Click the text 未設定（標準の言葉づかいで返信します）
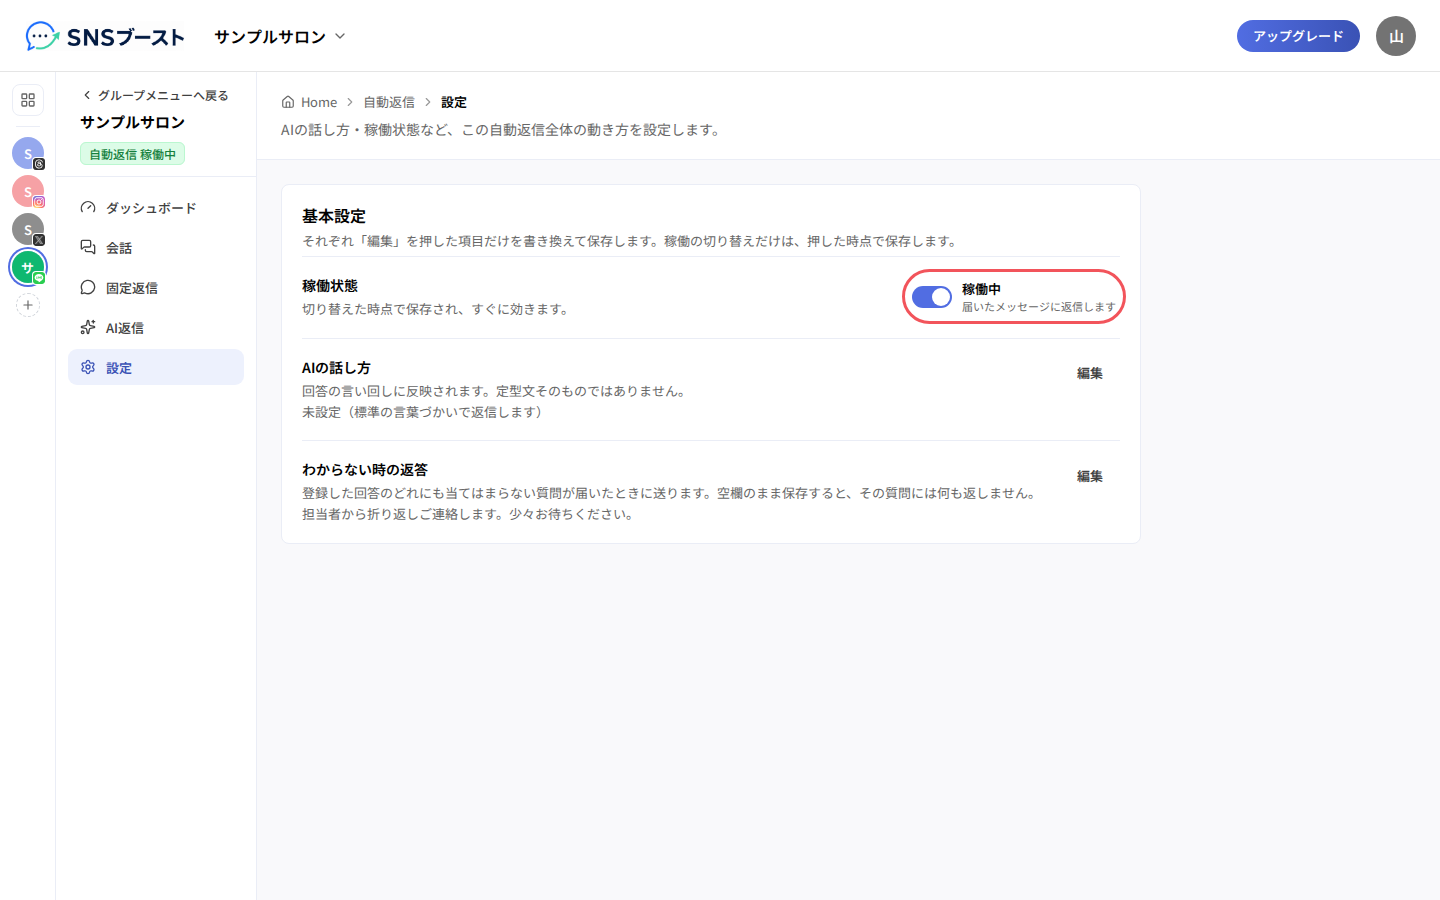 coord(425,412)
